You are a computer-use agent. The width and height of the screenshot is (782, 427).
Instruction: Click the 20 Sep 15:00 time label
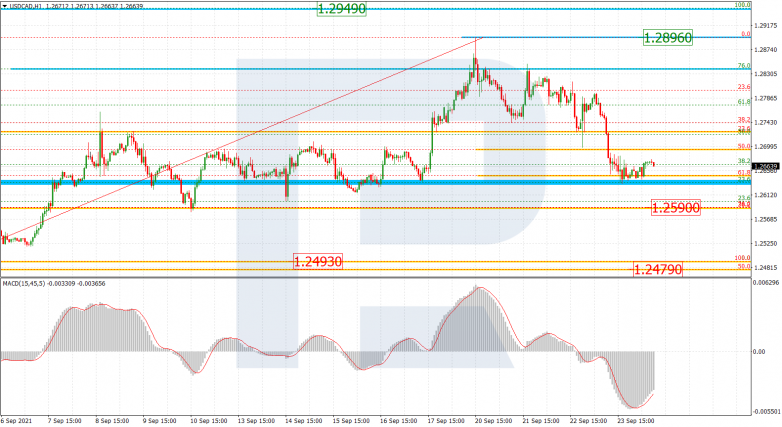pyautogui.click(x=495, y=421)
